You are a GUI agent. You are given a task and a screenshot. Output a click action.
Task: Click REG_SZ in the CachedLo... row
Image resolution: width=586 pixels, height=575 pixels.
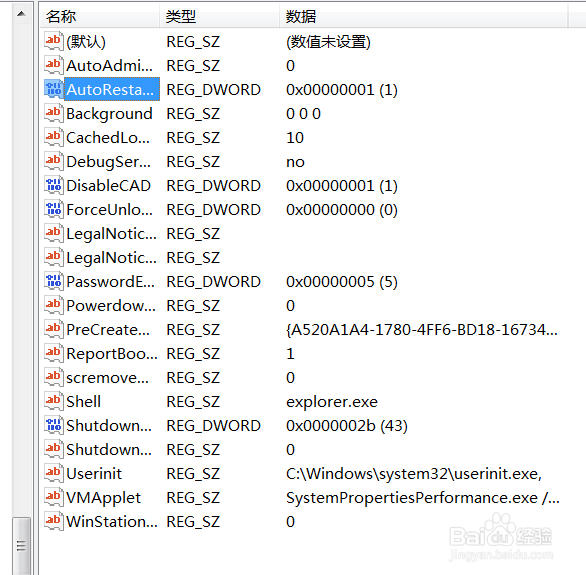pos(193,137)
